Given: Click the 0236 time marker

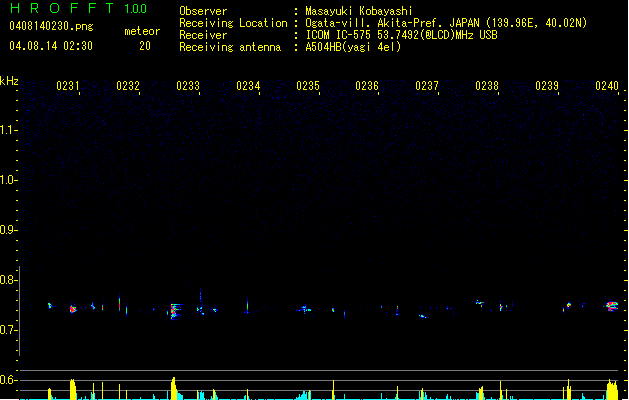Looking at the screenshot, I should coord(367,86).
